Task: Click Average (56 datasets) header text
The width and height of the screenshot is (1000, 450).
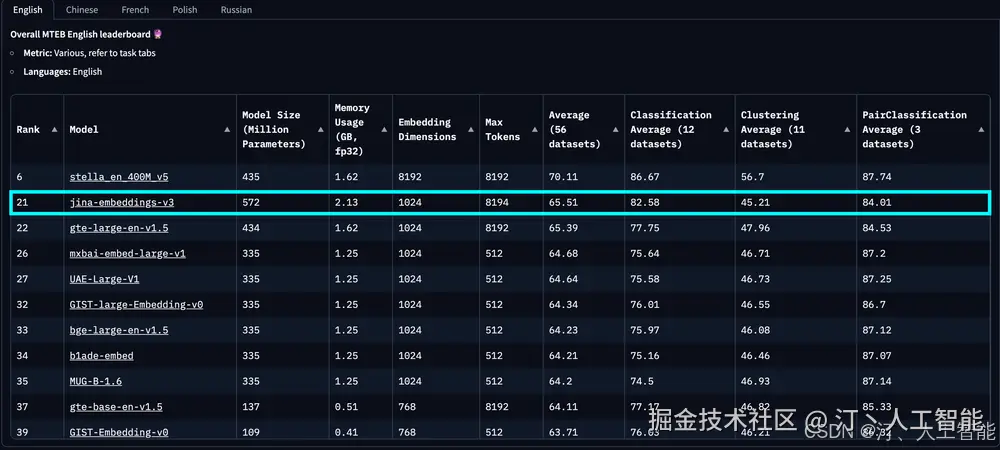Action: coord(575,129)
